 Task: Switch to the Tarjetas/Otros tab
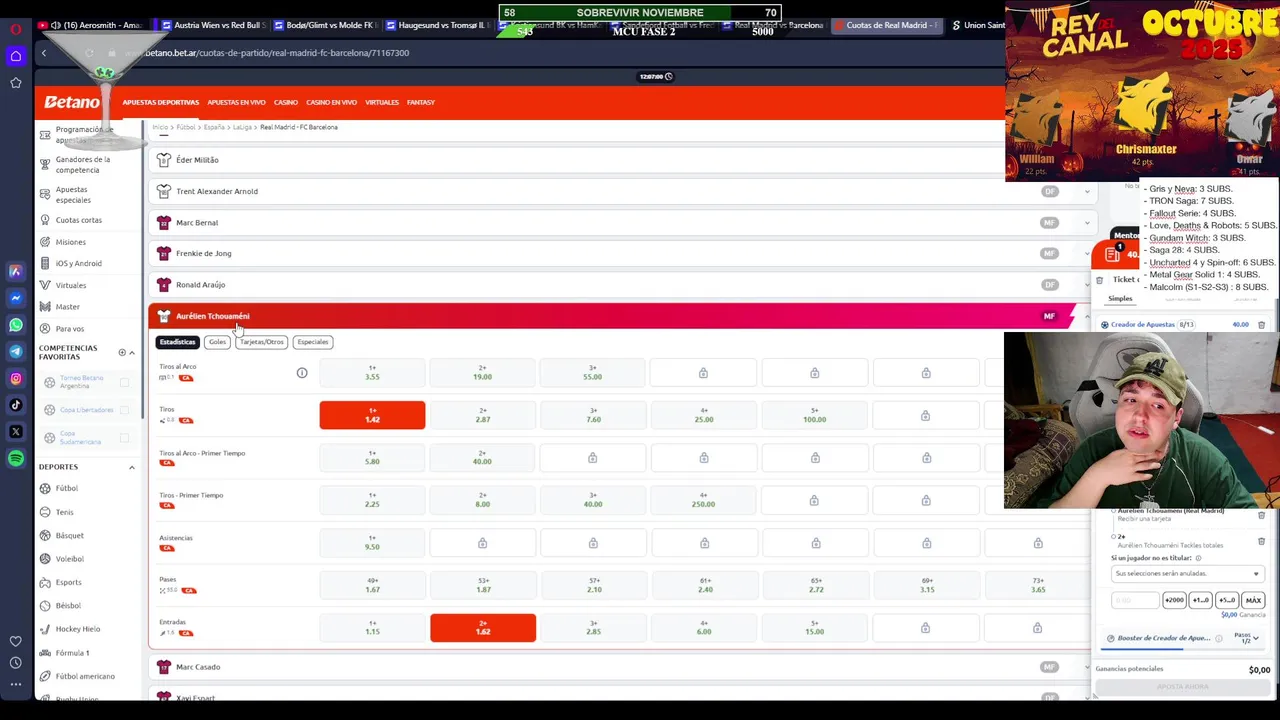(x=261, y=342)
